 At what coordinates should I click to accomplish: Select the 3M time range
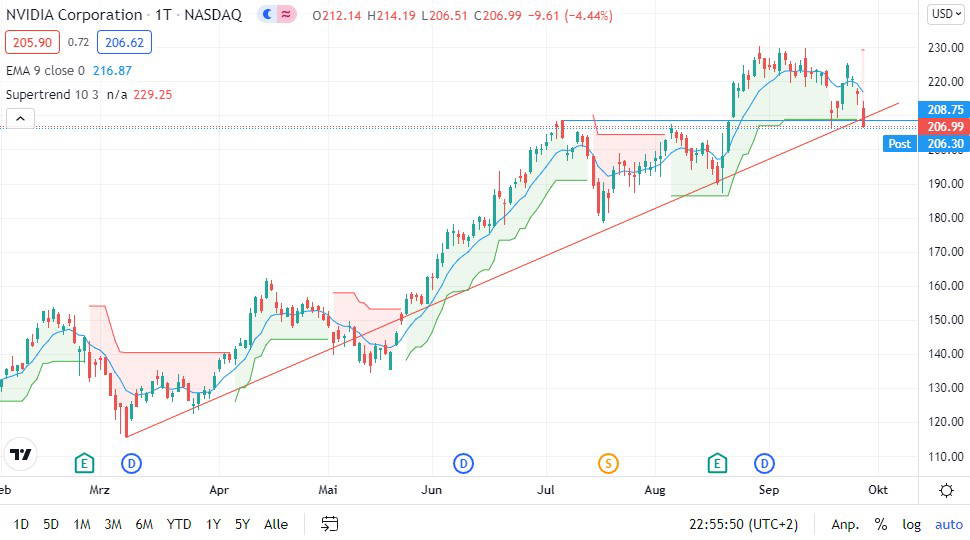[113, 525]
